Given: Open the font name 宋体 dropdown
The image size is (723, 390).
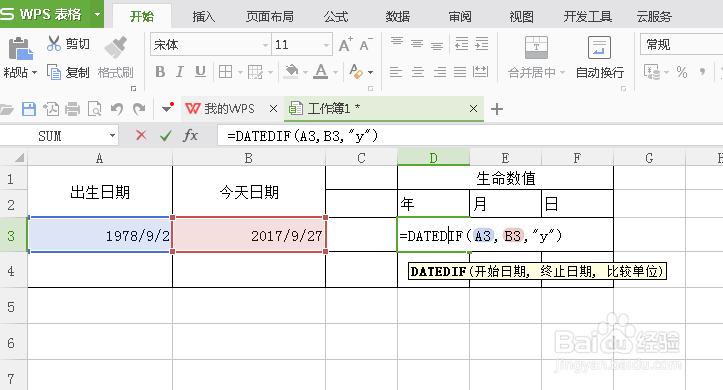Looking at the screenshot, I should [265, 45].
